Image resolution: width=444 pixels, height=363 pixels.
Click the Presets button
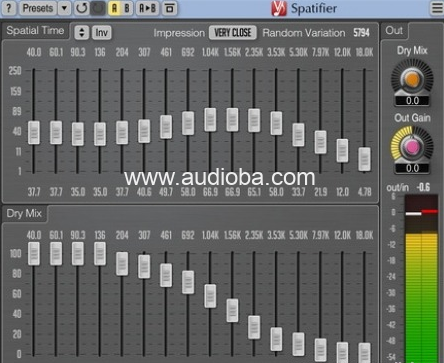point(38,8)
